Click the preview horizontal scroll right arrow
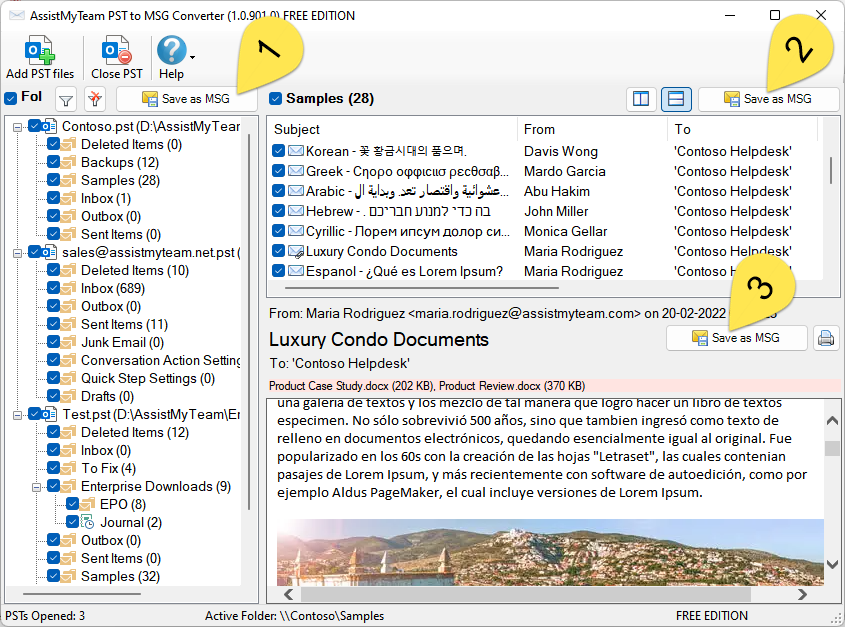Screen dimensions: 845x627 click(802, 595)
